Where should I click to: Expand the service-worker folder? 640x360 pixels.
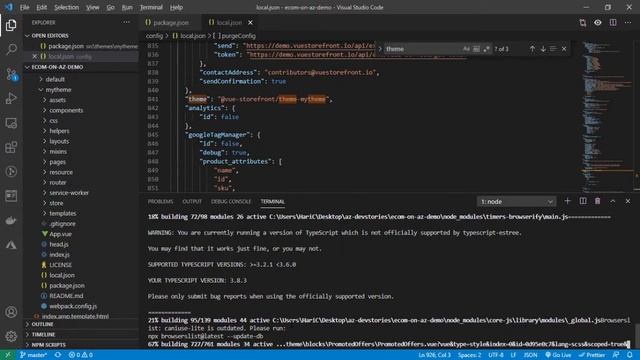point(69,193)
